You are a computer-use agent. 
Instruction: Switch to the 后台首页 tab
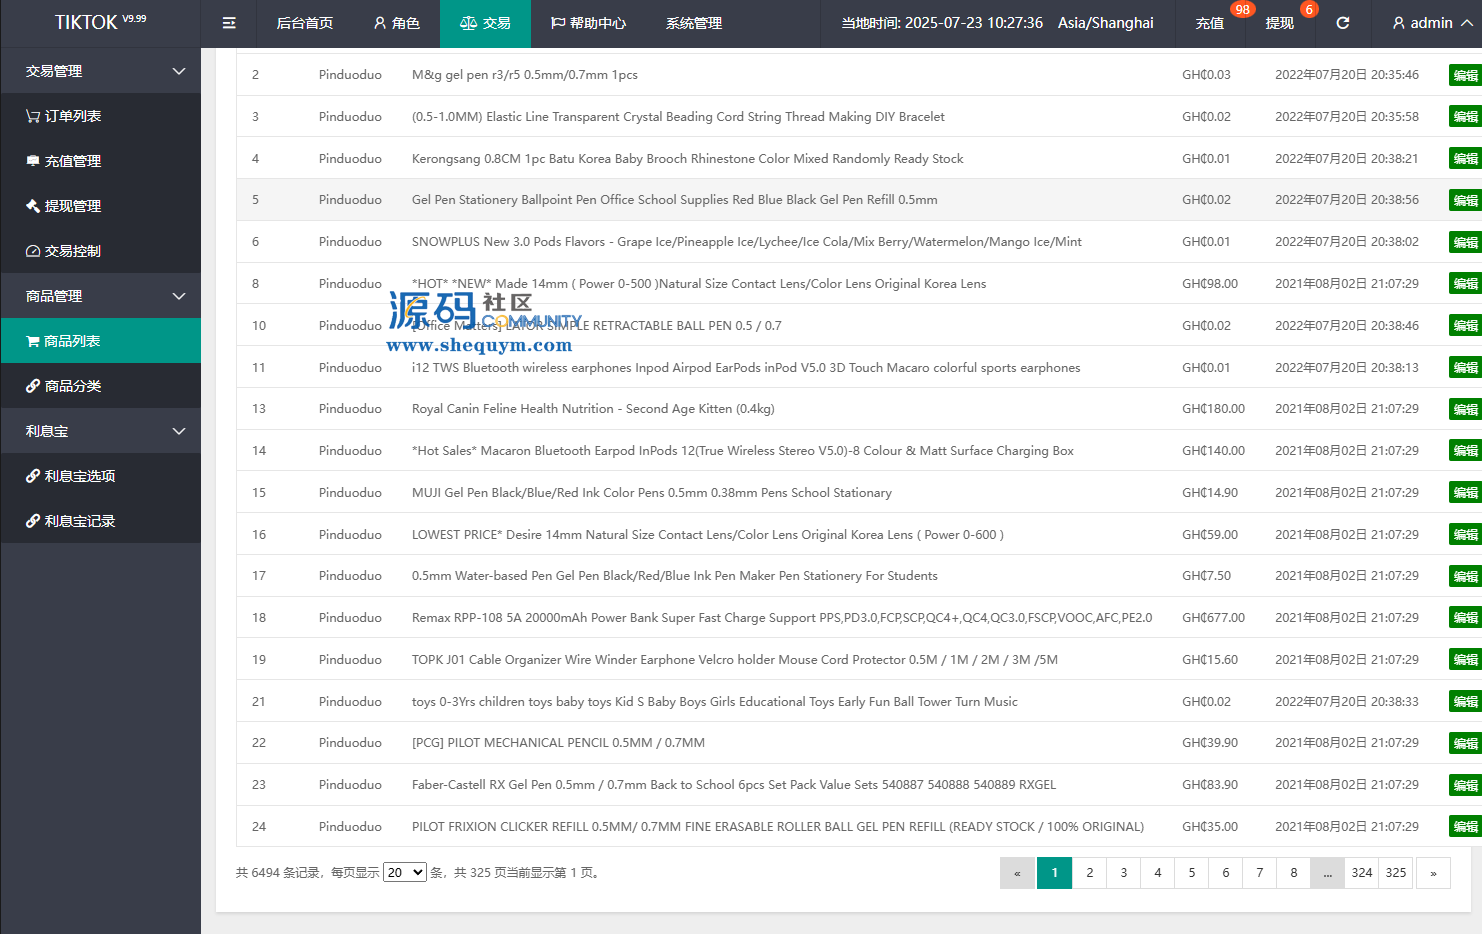point(304,23)
